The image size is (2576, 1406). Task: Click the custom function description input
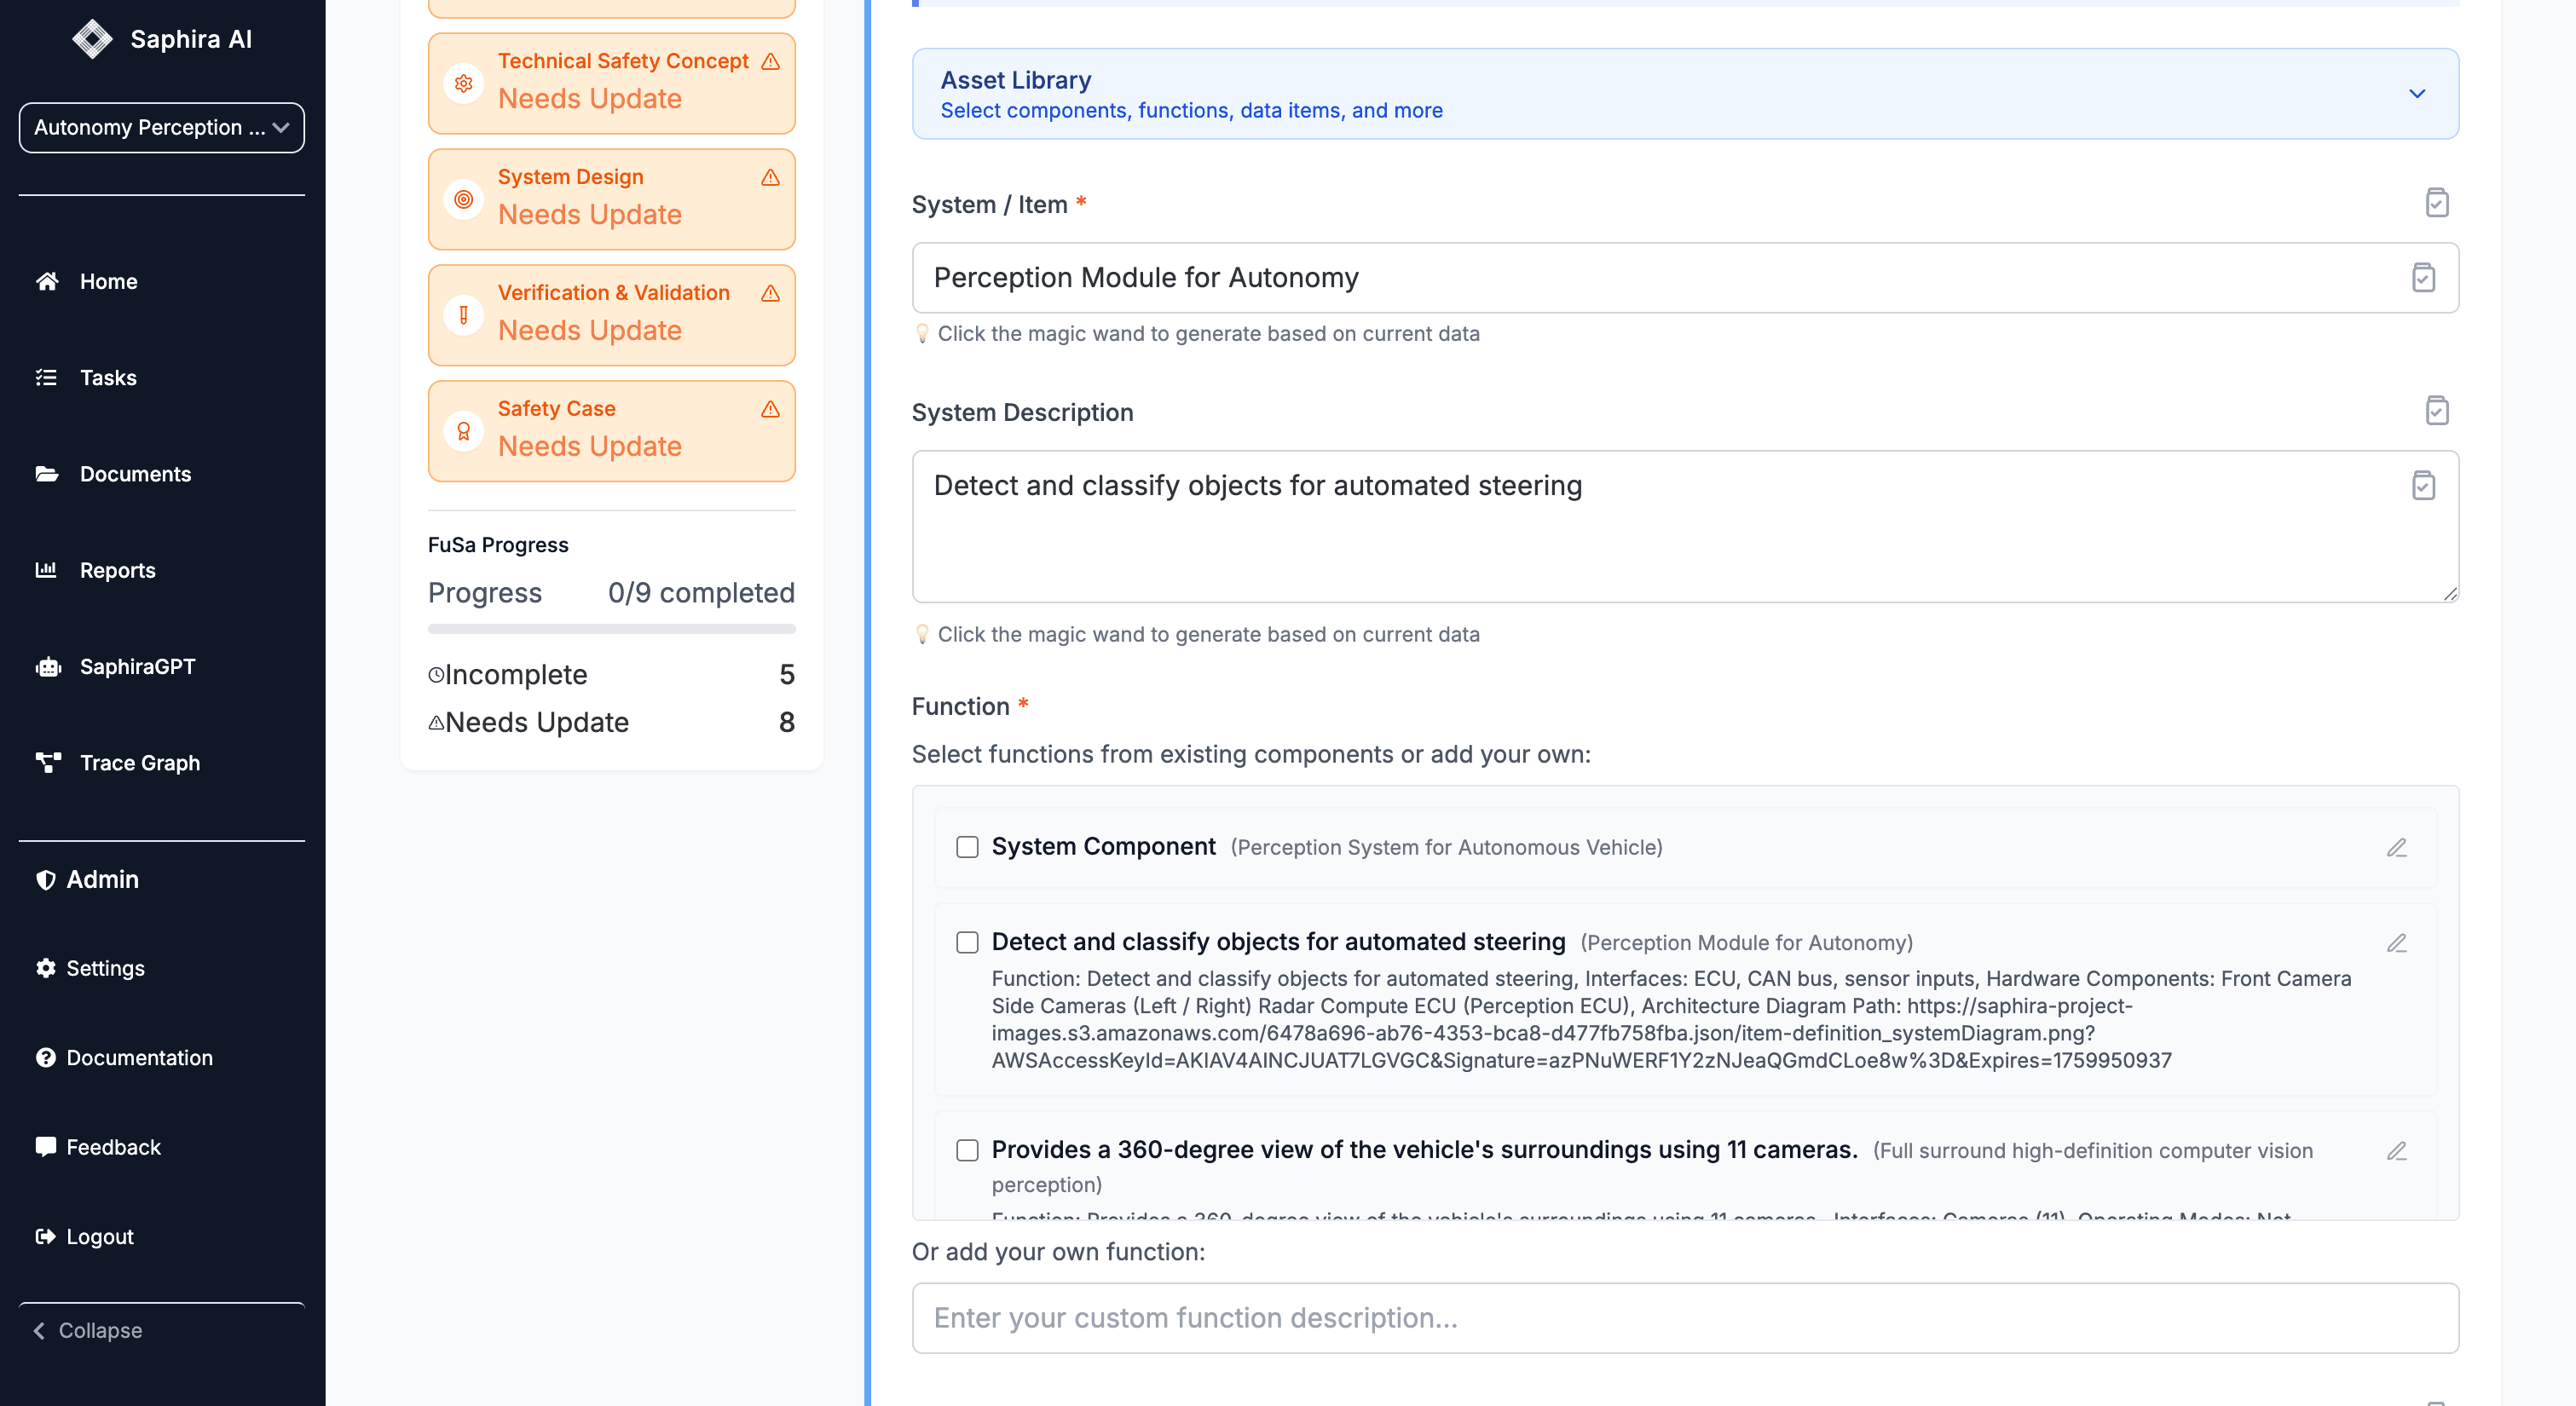(1684, 1317)
